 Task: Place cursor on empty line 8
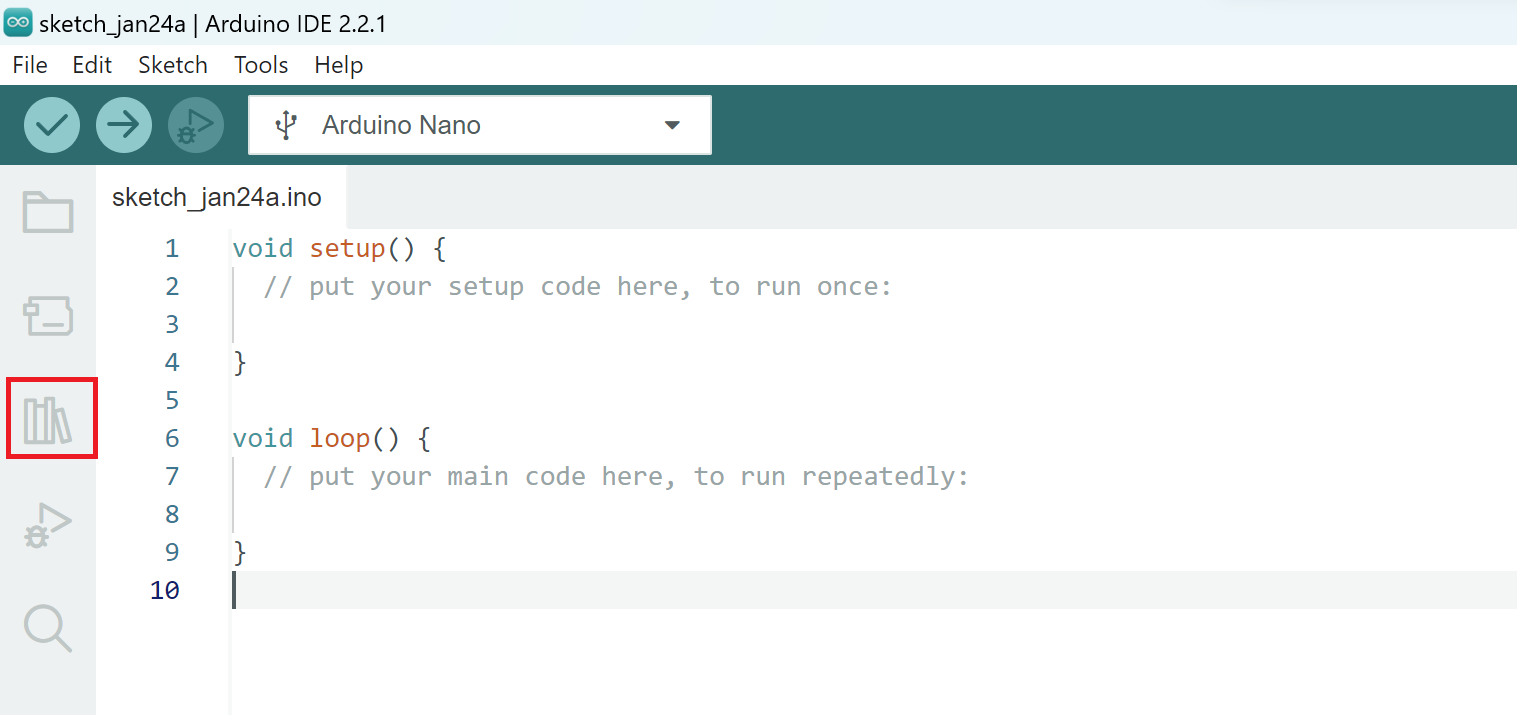coord(874,514)
